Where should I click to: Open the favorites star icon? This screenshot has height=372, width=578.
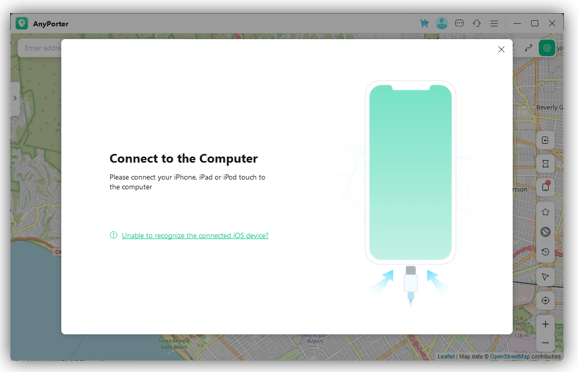tap(546, 212)
